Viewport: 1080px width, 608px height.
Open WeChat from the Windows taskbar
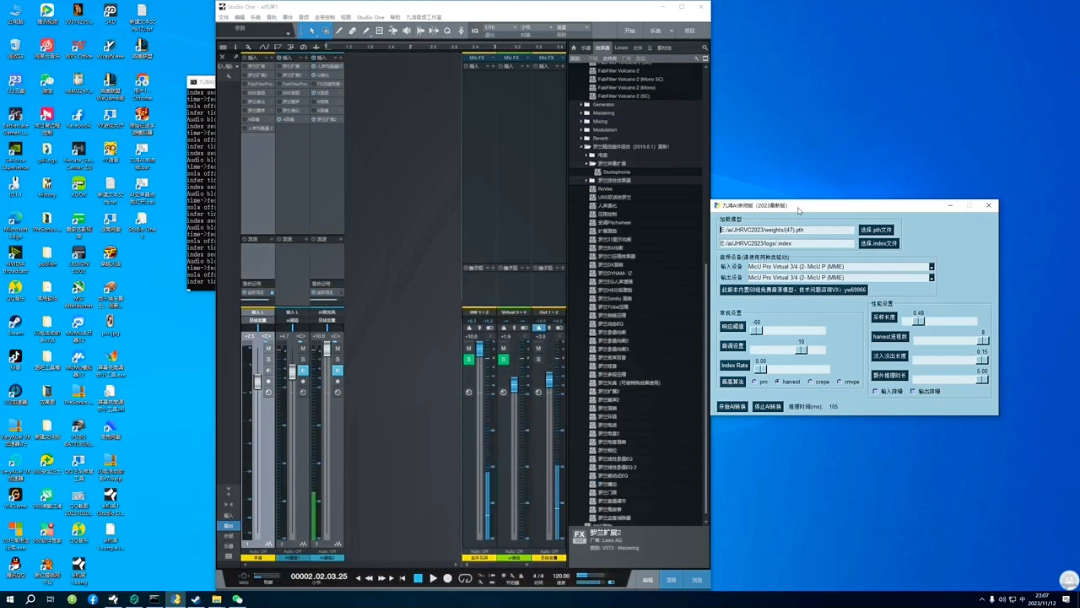(x=238, y=600)
